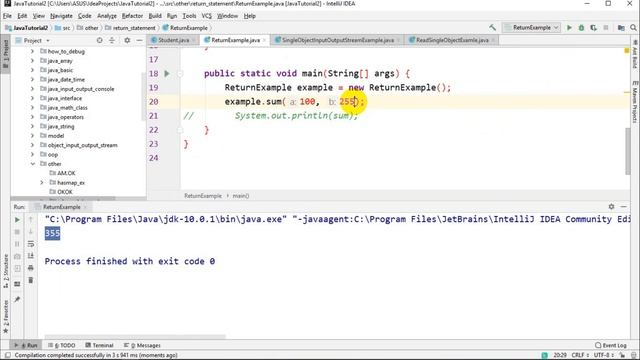Open the File menu
Screen dimensions: 640x360
click(7, 16)
